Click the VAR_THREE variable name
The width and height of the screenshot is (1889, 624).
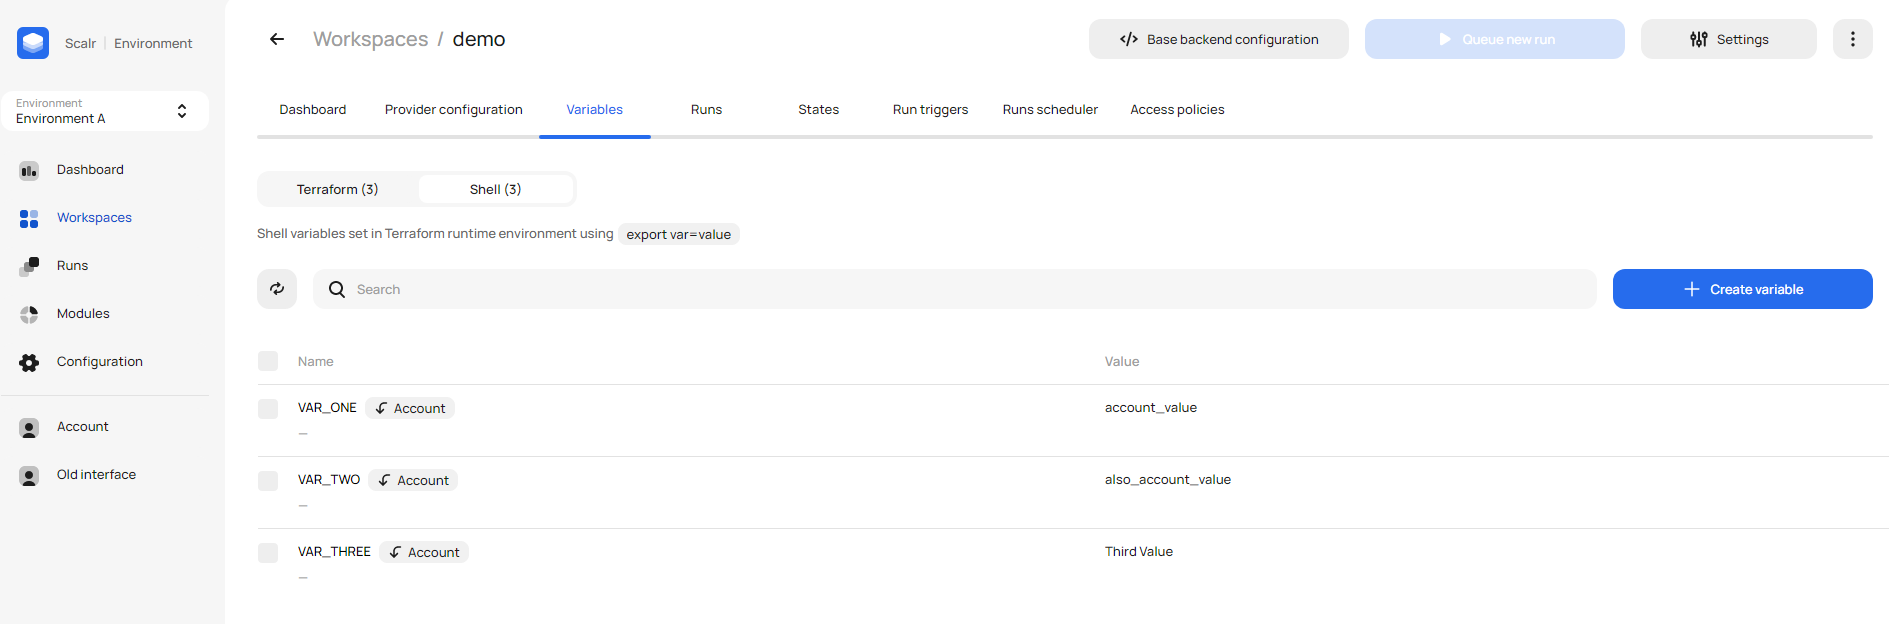tap(334, 552)
